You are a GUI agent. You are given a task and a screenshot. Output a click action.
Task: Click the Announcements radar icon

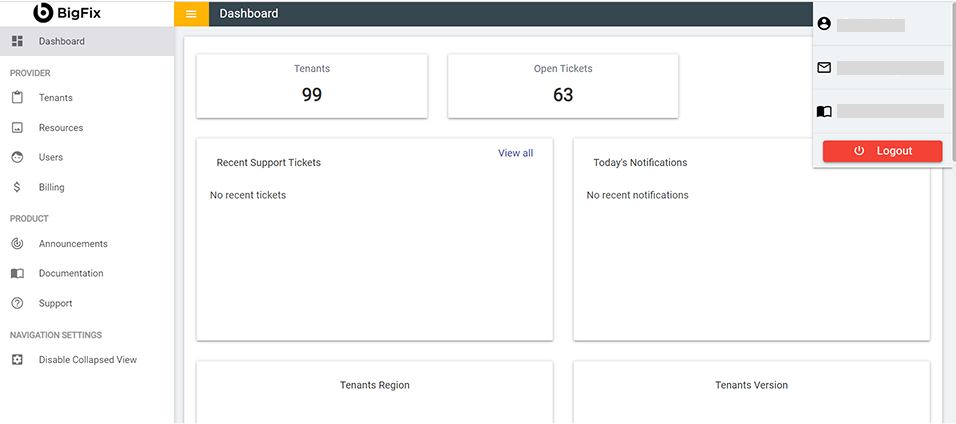[x=17, y=243]
